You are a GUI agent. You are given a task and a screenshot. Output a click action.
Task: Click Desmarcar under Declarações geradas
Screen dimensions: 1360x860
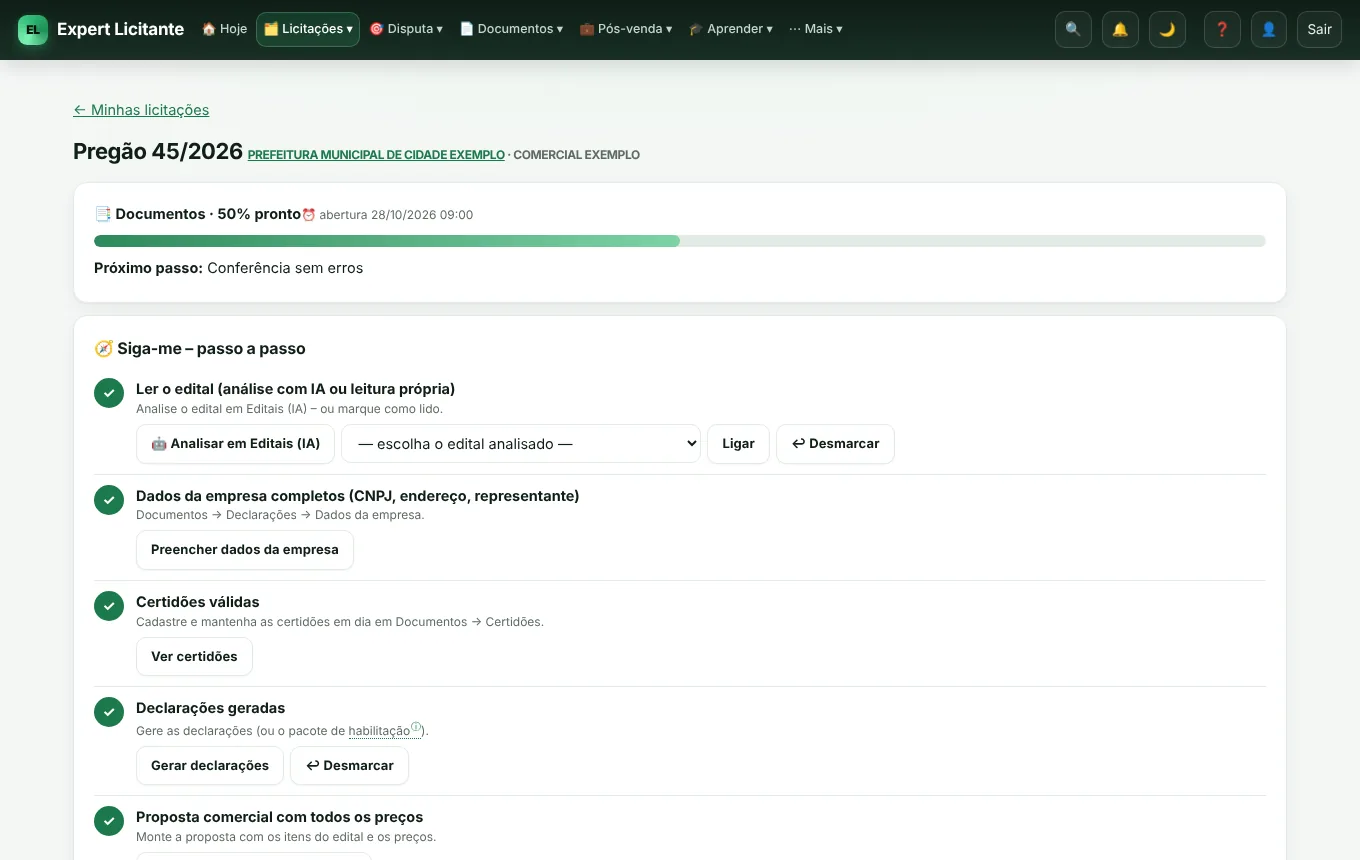(349, 766)
